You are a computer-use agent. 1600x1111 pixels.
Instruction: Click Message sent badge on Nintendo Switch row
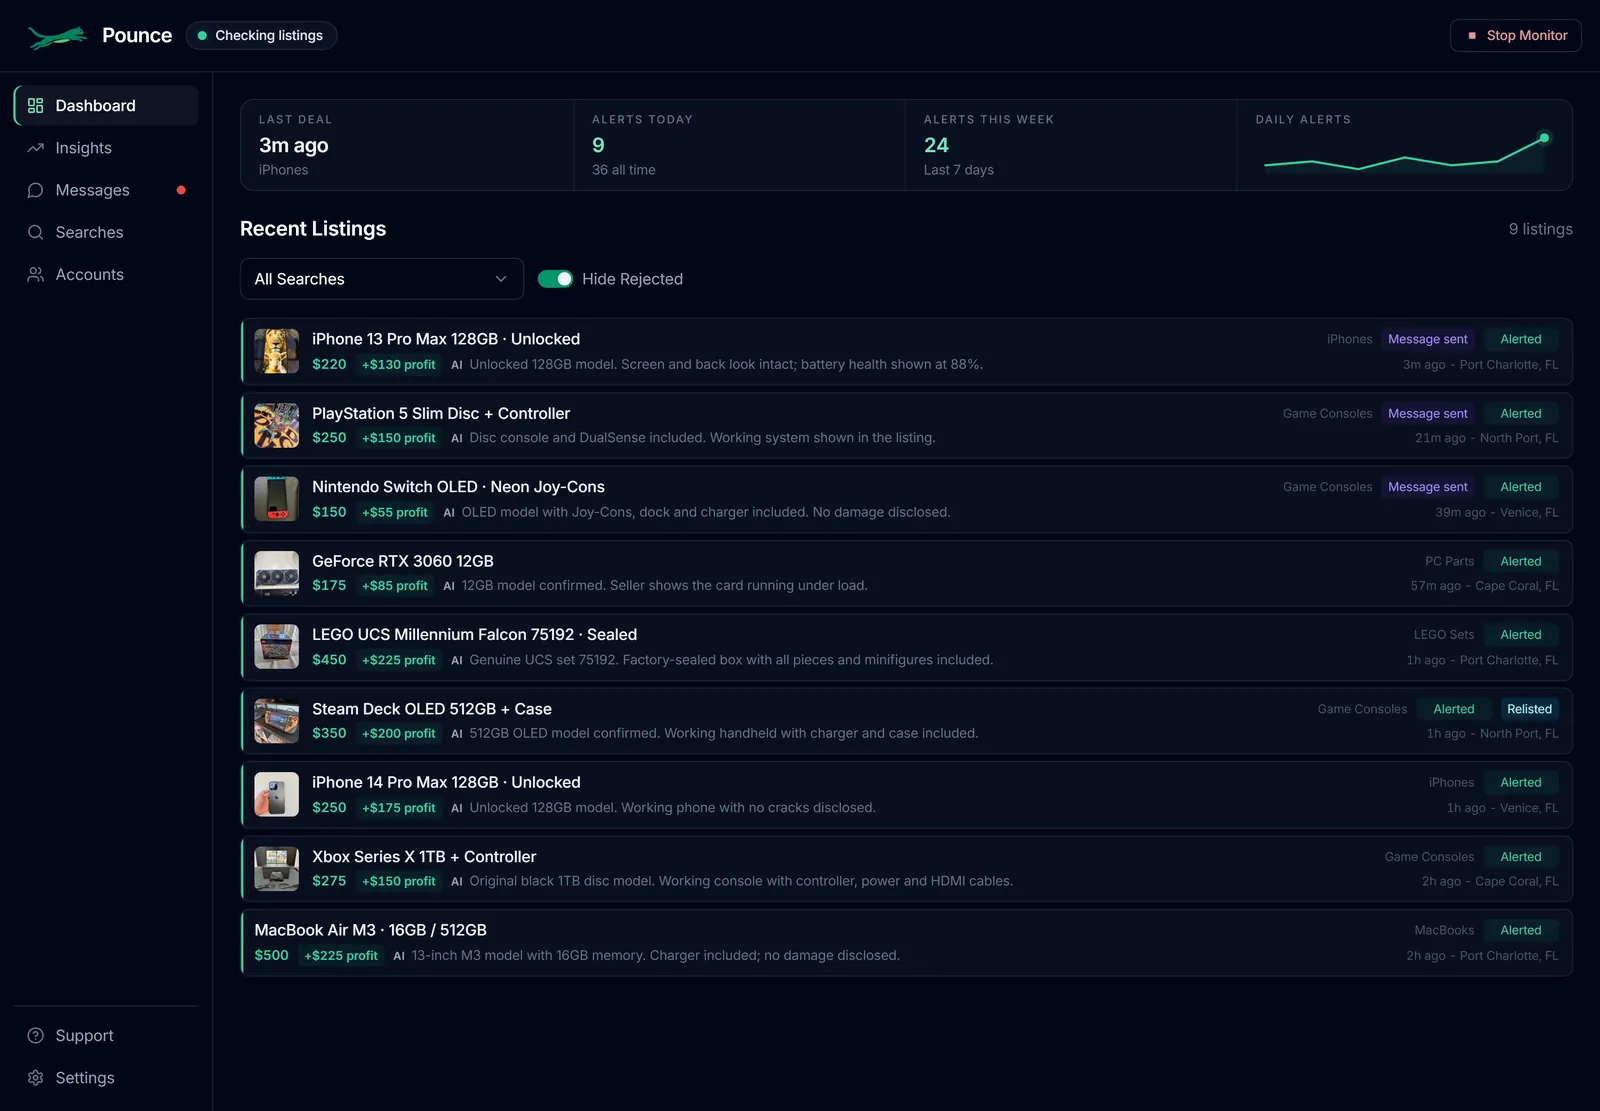tap(1428, 487)
